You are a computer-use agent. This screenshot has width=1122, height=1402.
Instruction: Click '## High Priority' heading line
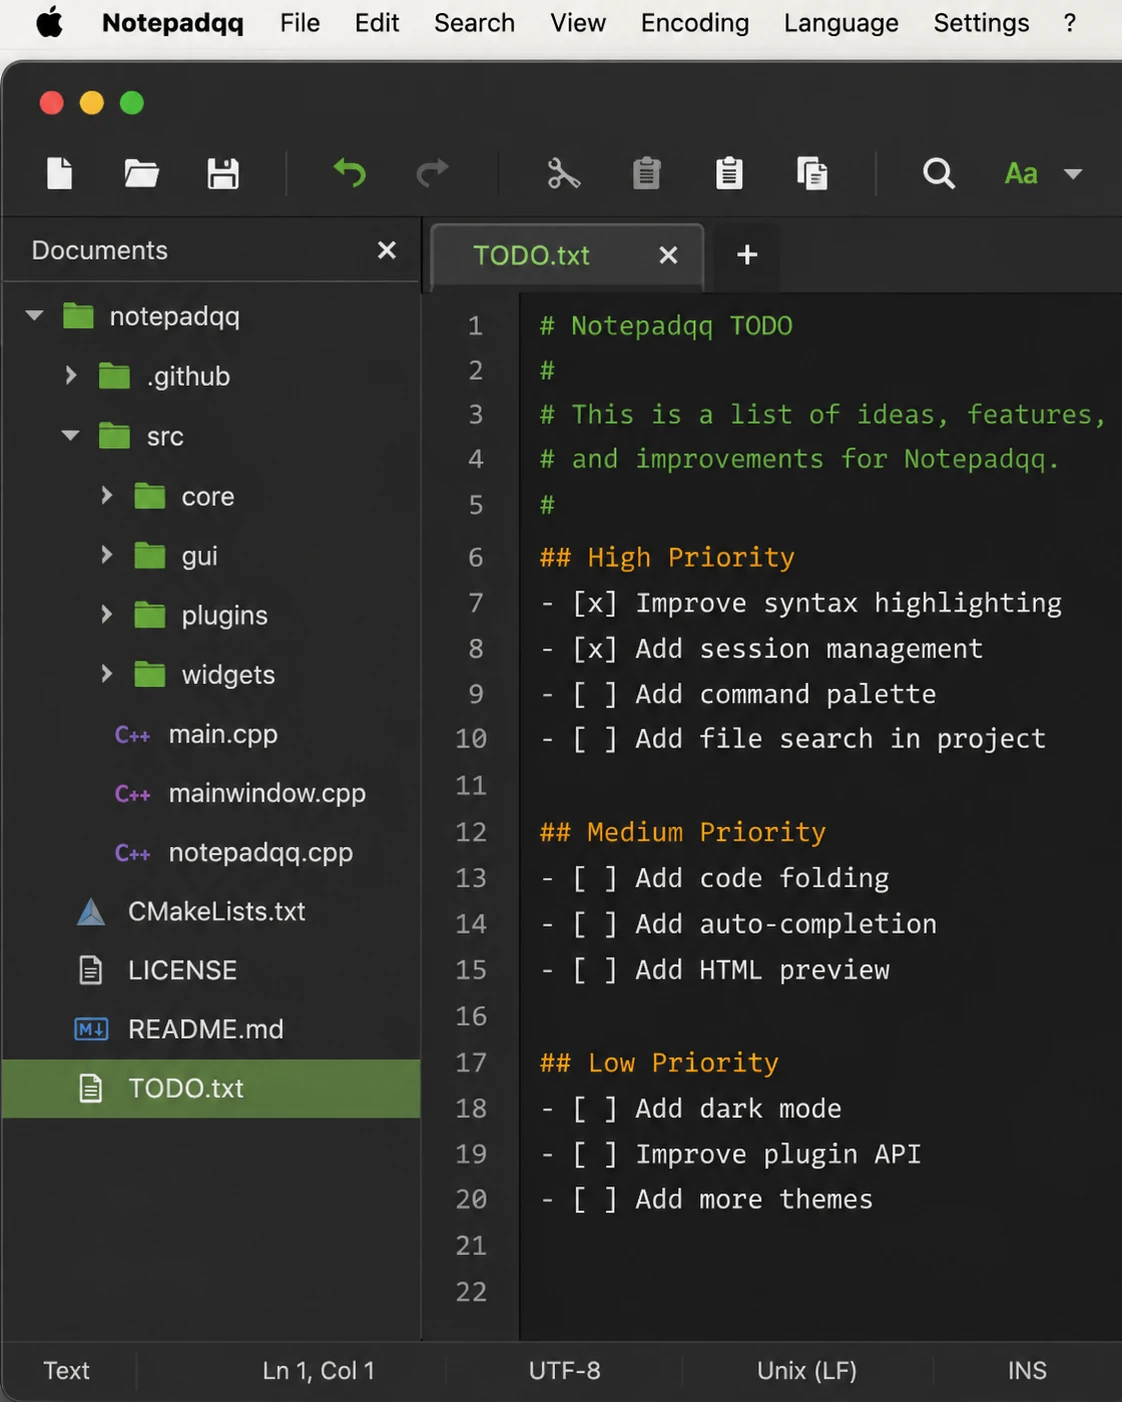(667, 557)
